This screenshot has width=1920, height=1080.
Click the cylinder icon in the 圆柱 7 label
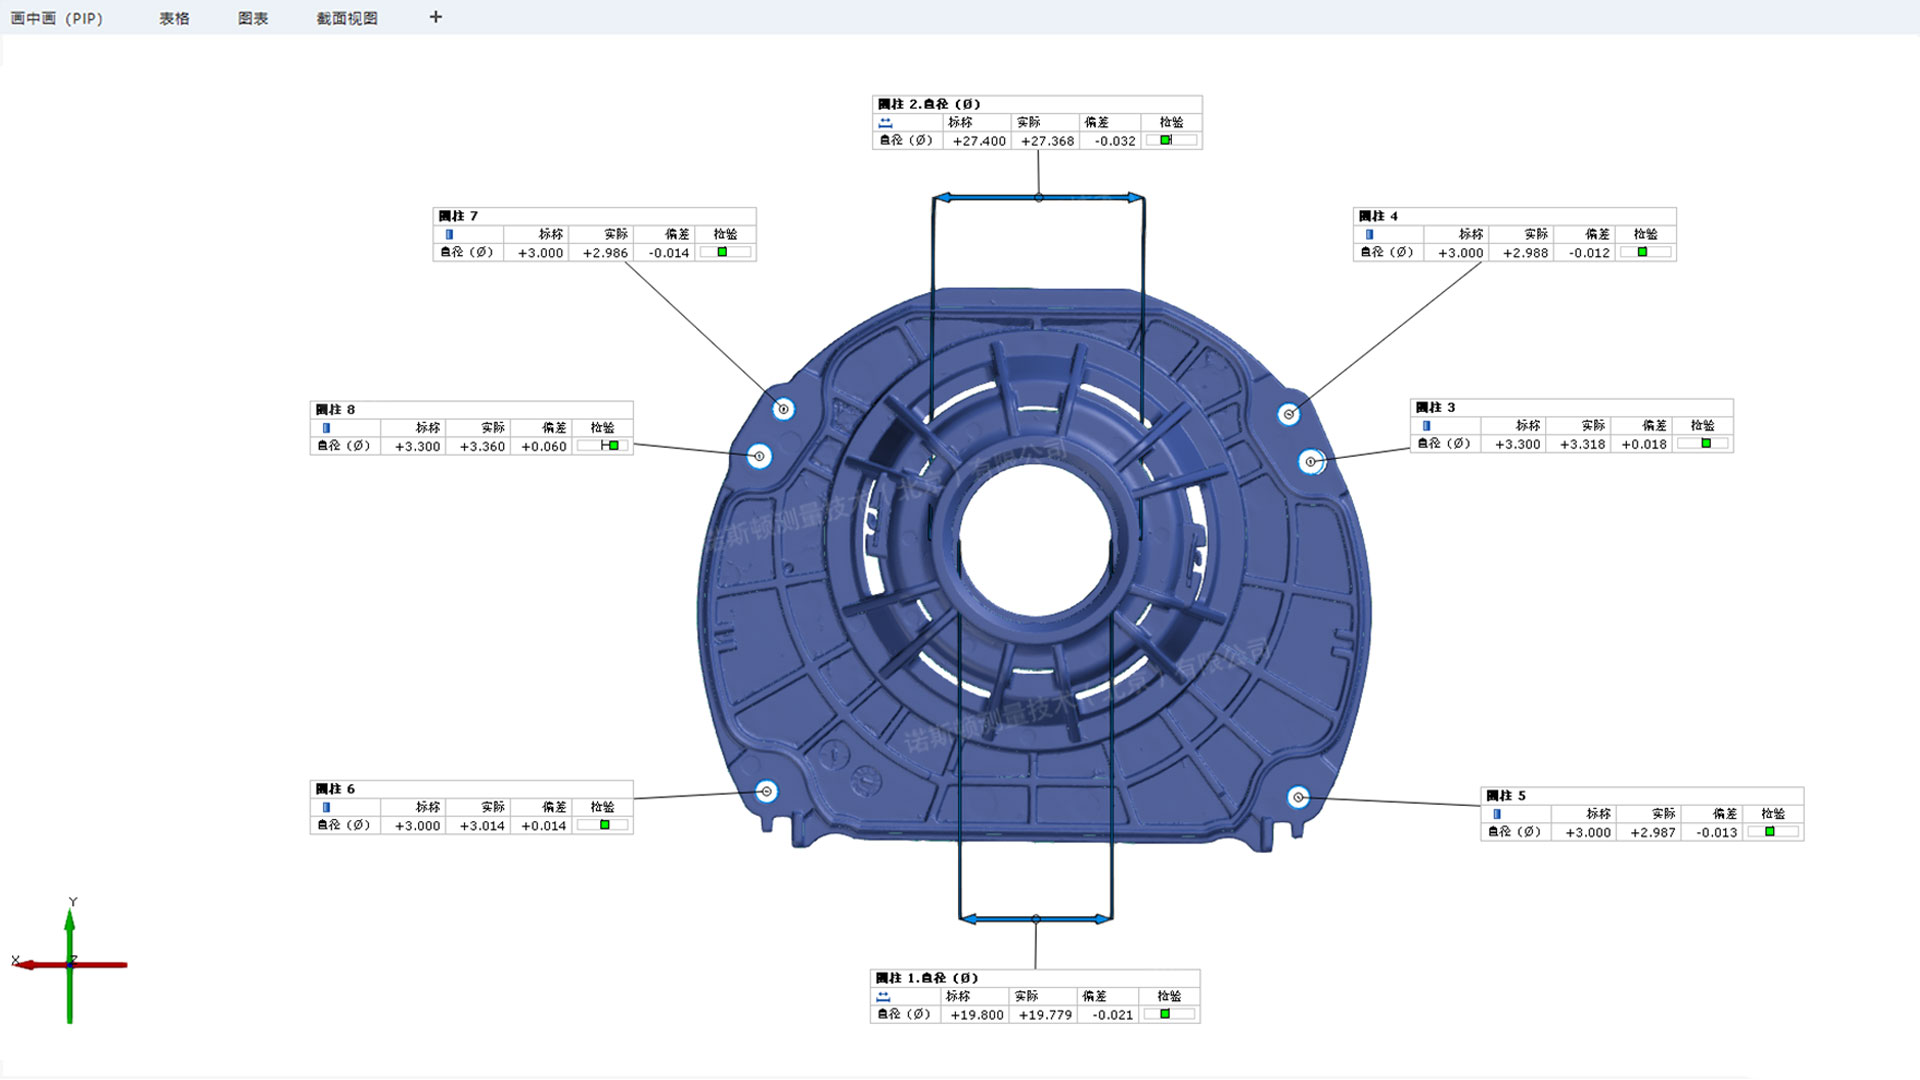(449, 234)
